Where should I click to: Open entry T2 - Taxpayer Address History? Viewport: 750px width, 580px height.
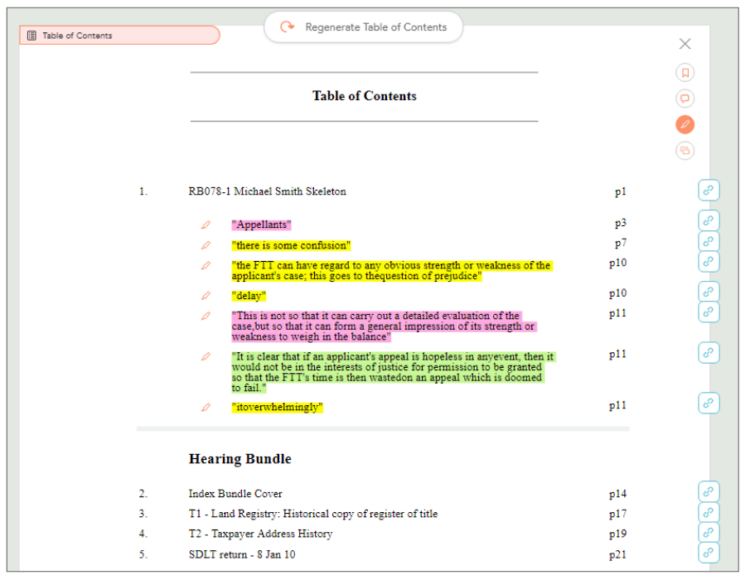[260, 534]
